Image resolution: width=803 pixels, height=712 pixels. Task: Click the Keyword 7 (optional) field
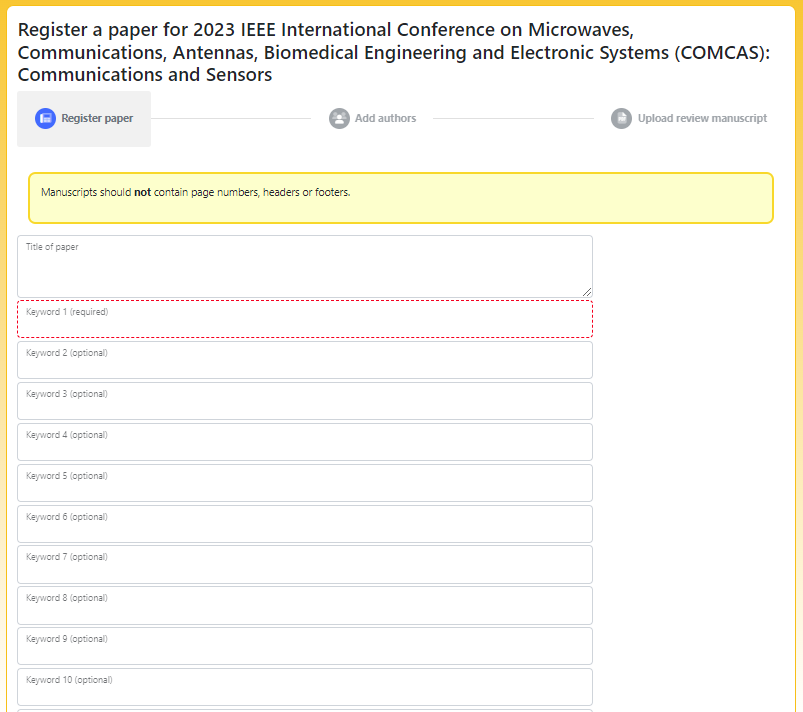(305, 564)
